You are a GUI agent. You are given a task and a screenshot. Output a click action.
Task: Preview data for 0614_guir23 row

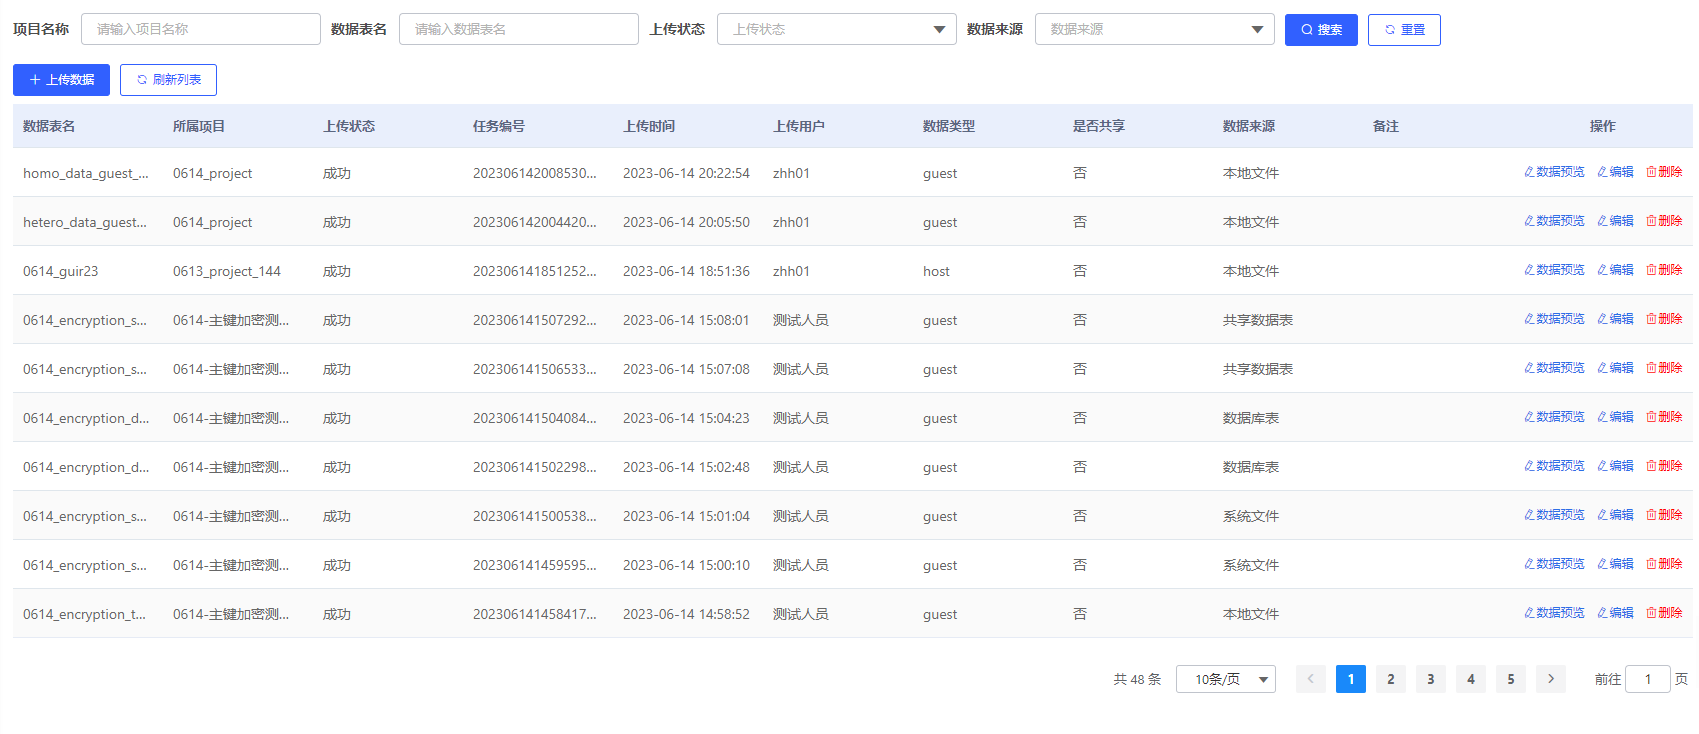(1554, 270)
